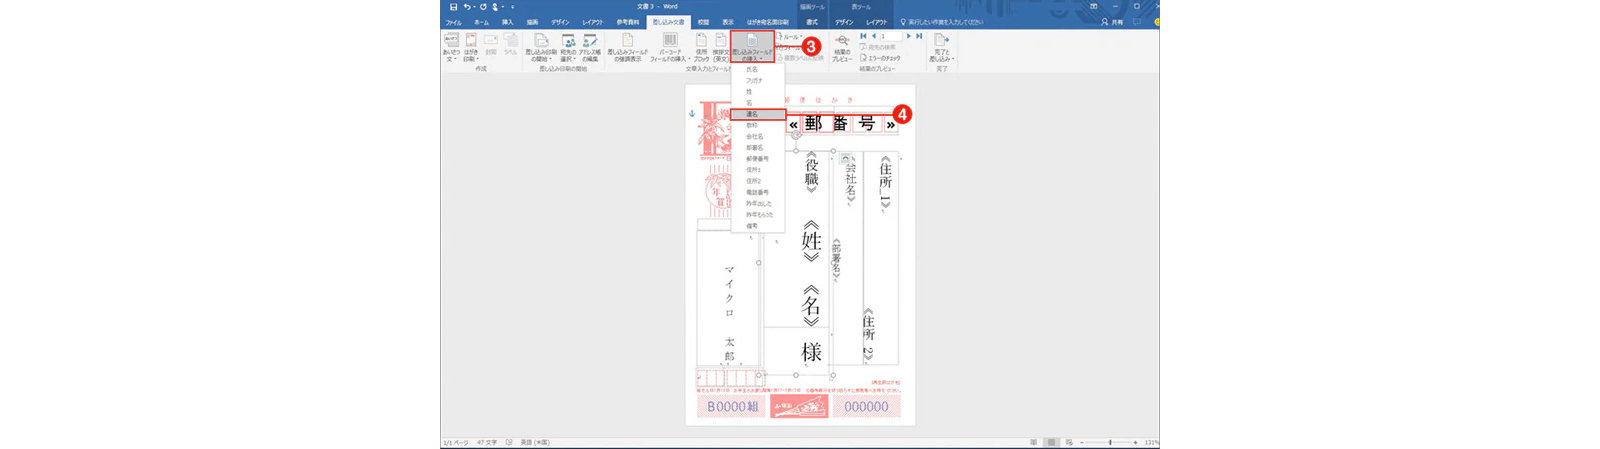
Task: Click the Redo icon in title bar
Action: pos(483,6)
